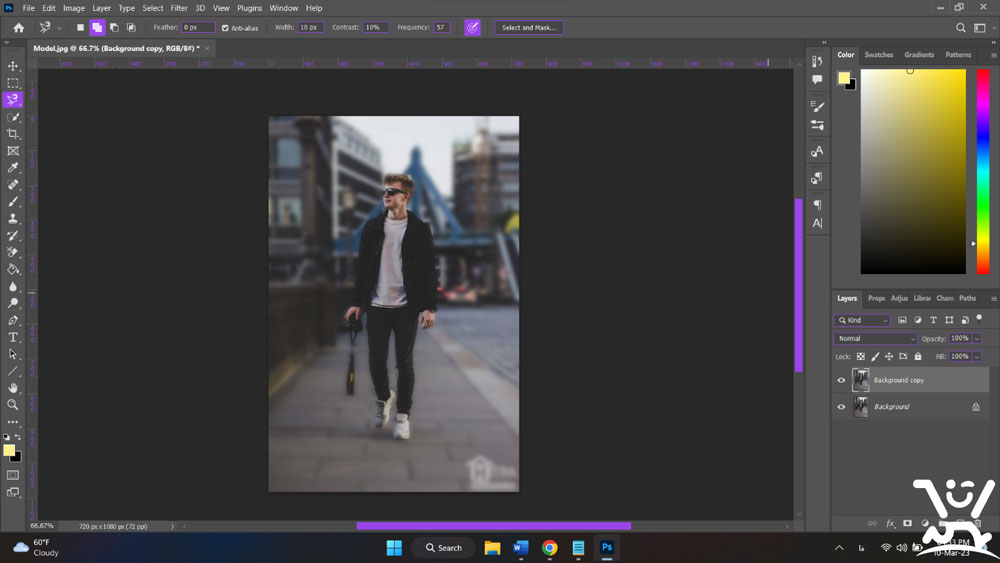Open File Explorer from taskbar
This screenshot has width=1000, height=563.
[x=492, y=548]
